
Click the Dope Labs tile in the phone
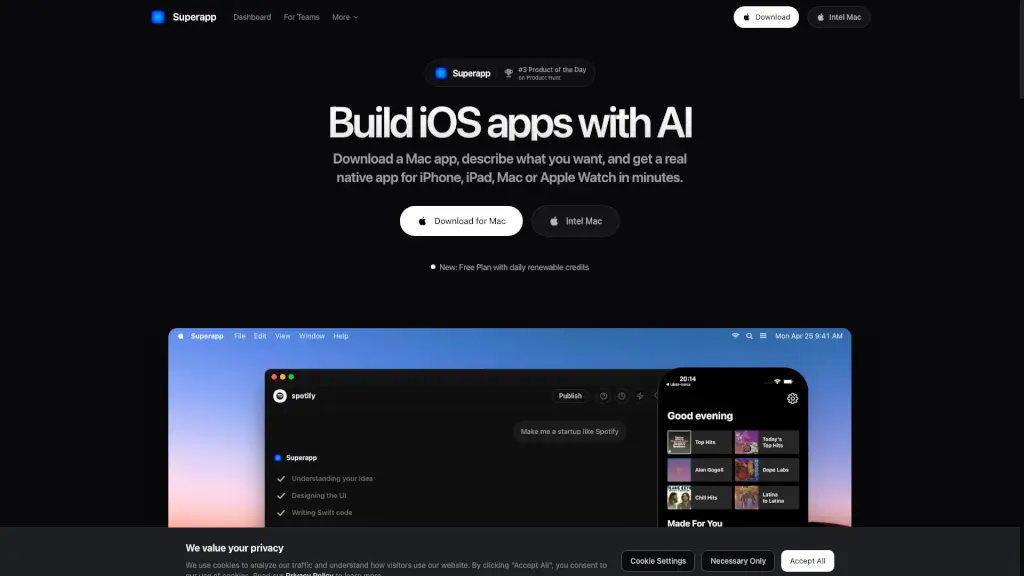(x=766, y=470)
